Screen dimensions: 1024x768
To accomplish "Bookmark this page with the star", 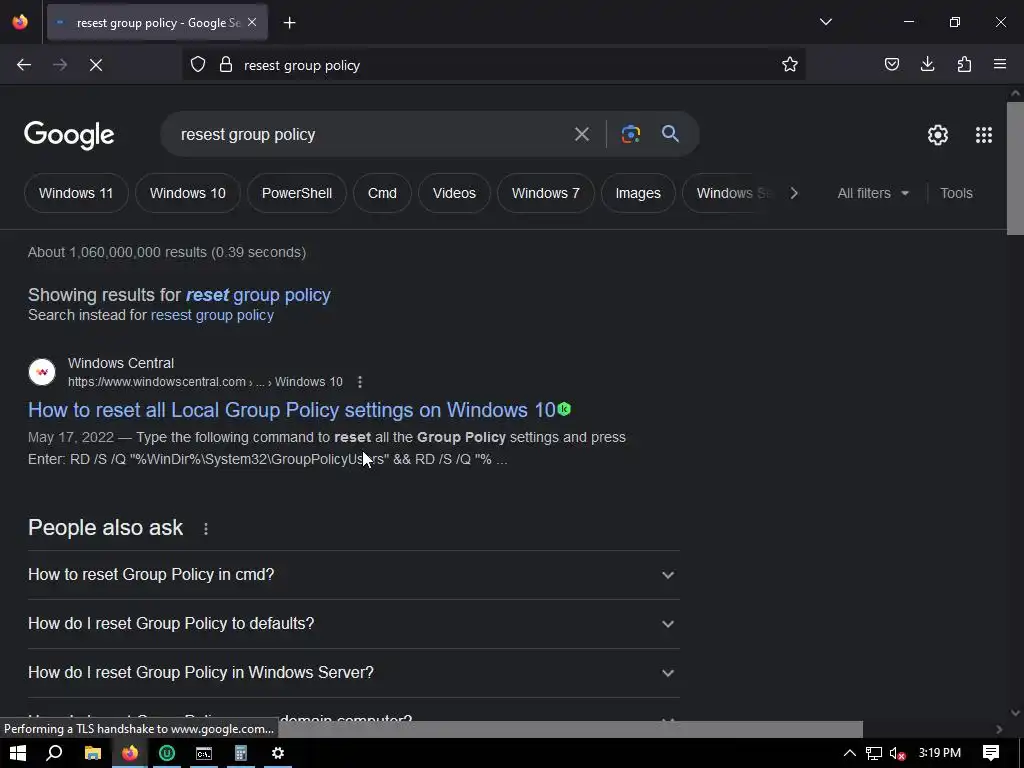I will tap(790, 65).
